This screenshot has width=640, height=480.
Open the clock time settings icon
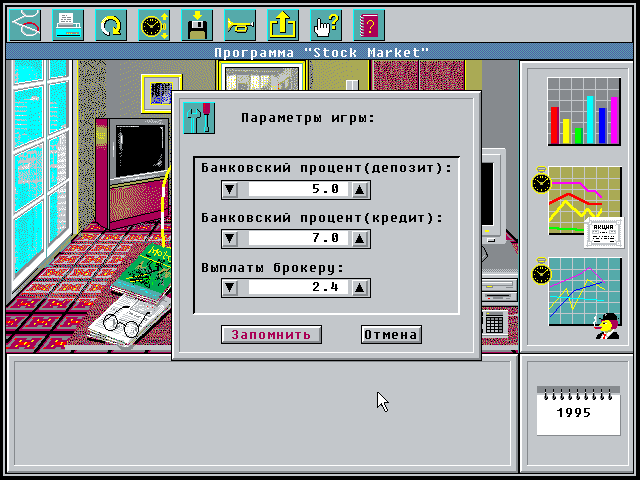point(154,25)
